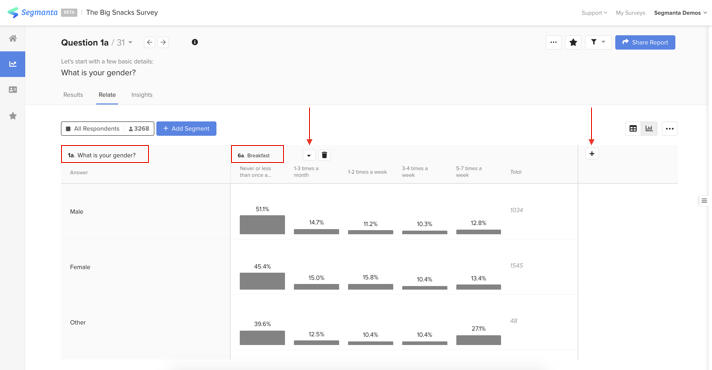712x370 pixels.
Task: Click the Male 51.1% bar
Action: (262, 225)
